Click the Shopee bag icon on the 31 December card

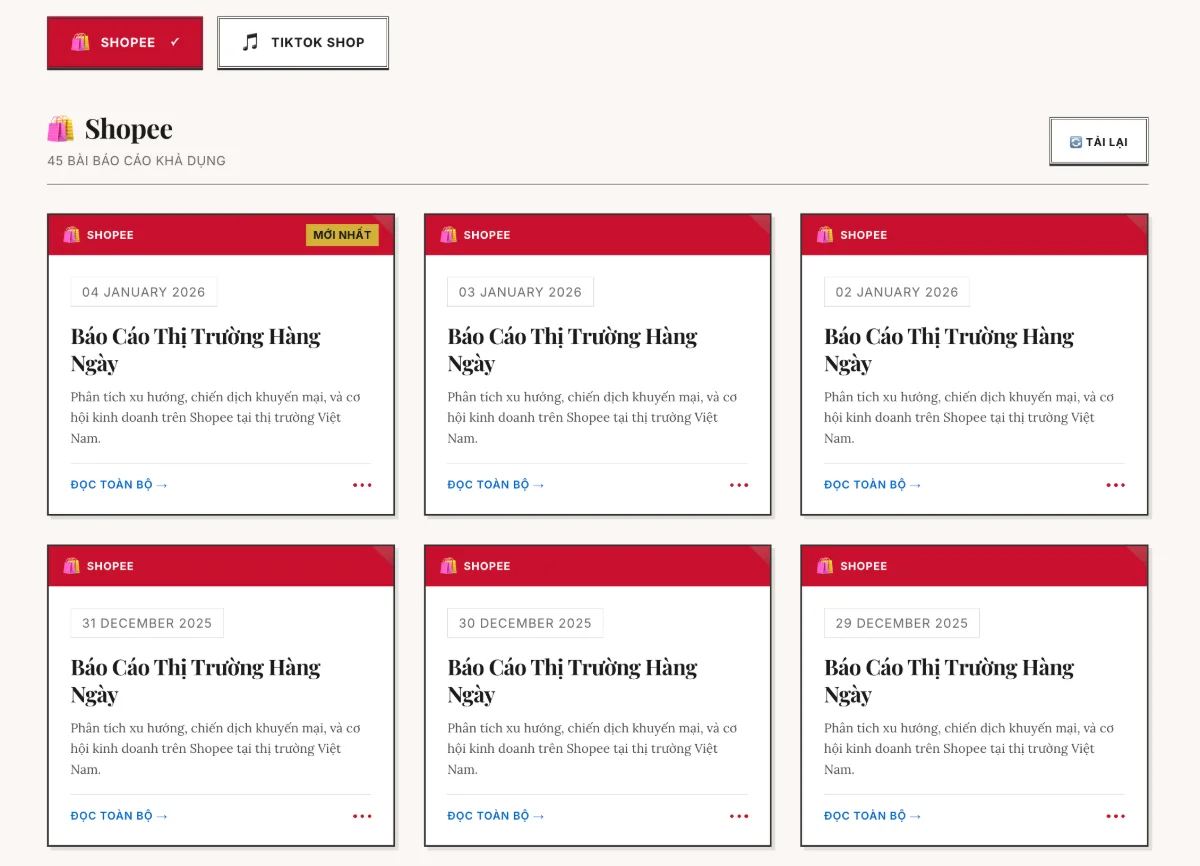[72, 566]
